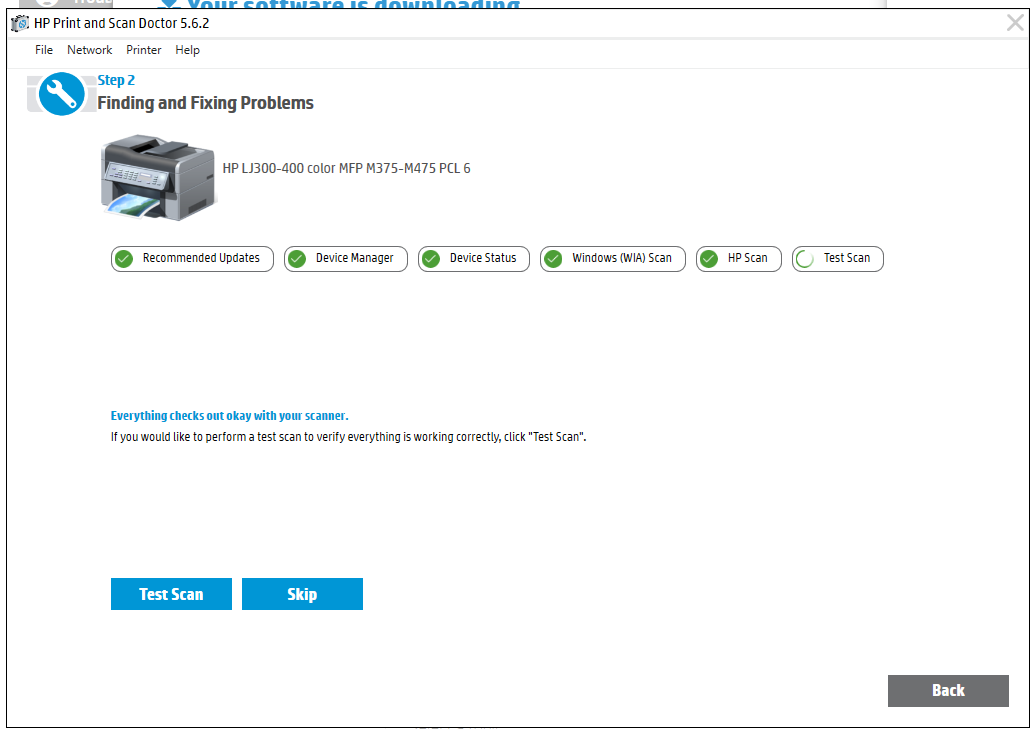
Task: Click the Device Manager check status icon
Action: [296, 258]
